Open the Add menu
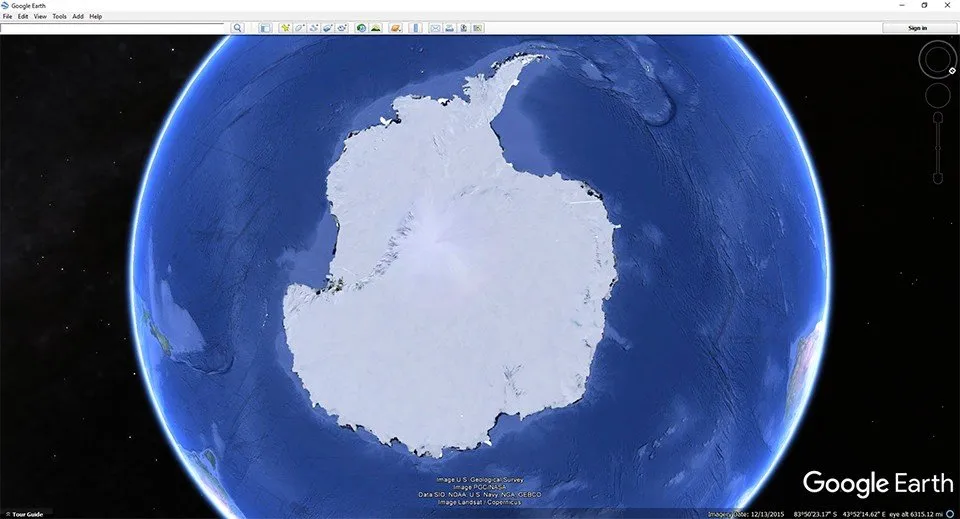The image size is (960, 519). click(78, 17)
